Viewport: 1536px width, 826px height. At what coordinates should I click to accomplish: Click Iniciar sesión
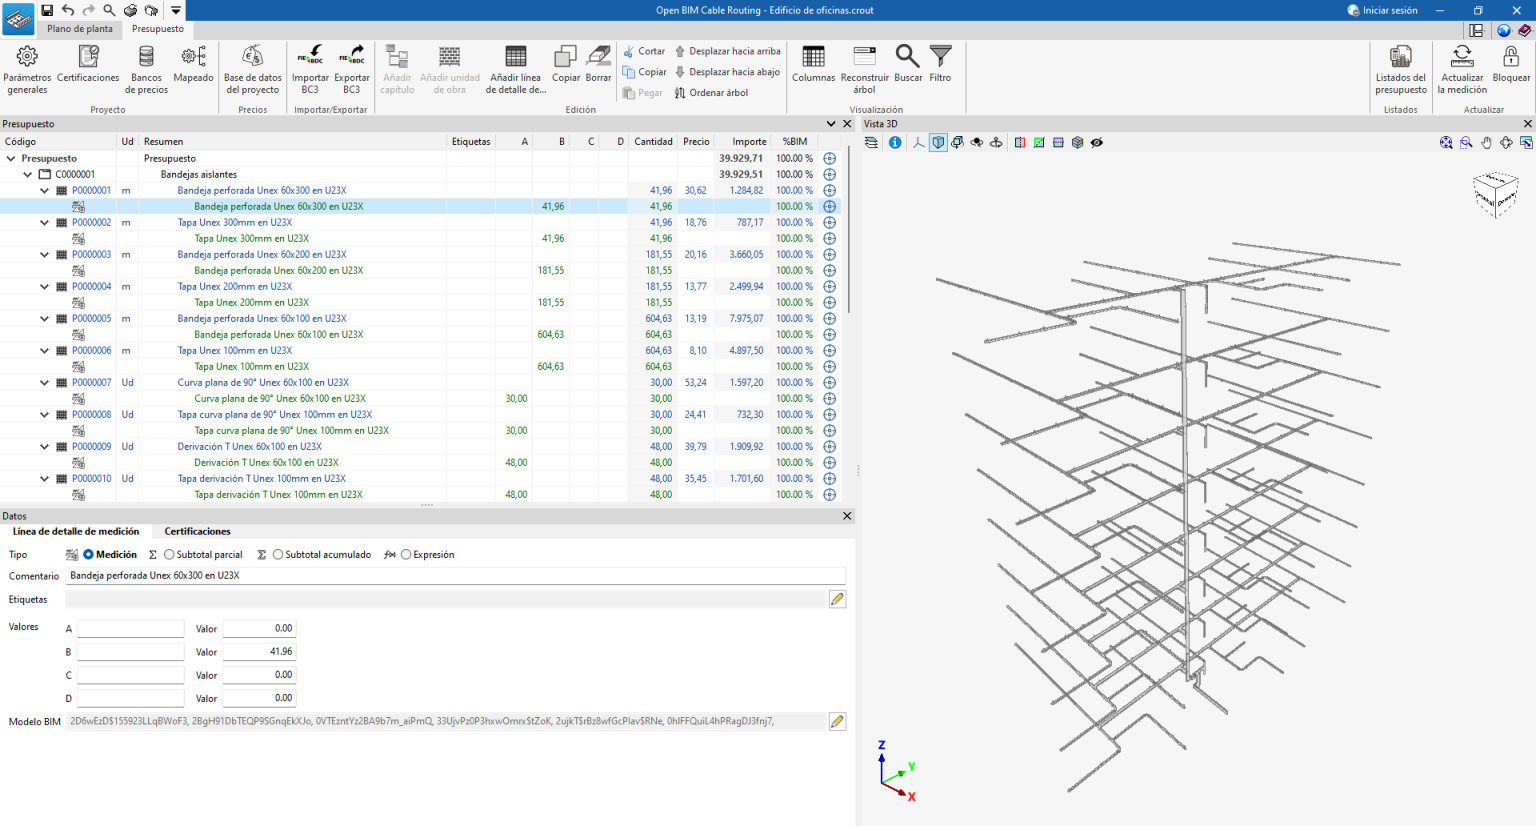[x=1382, y=10]
